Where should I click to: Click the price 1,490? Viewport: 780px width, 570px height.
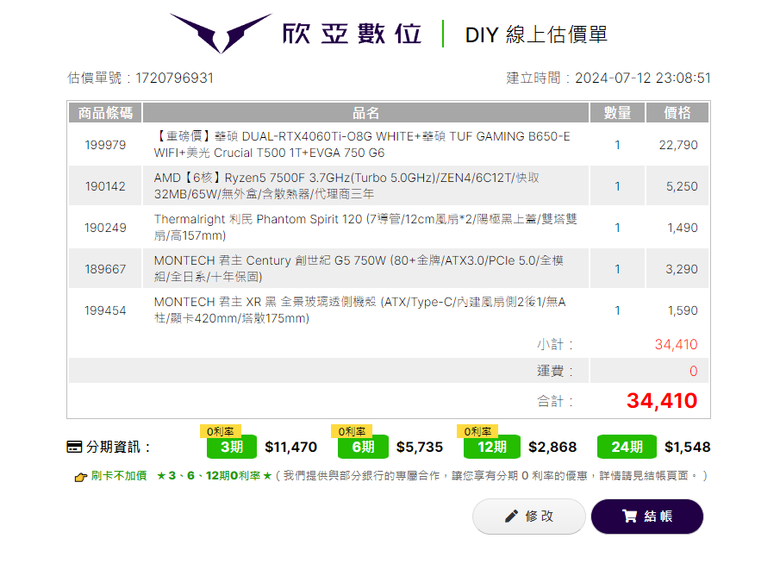pos(682,228)
